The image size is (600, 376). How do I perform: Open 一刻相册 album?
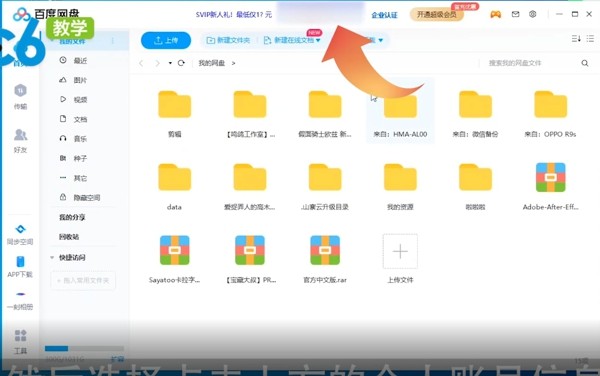(x=20, y=300)
